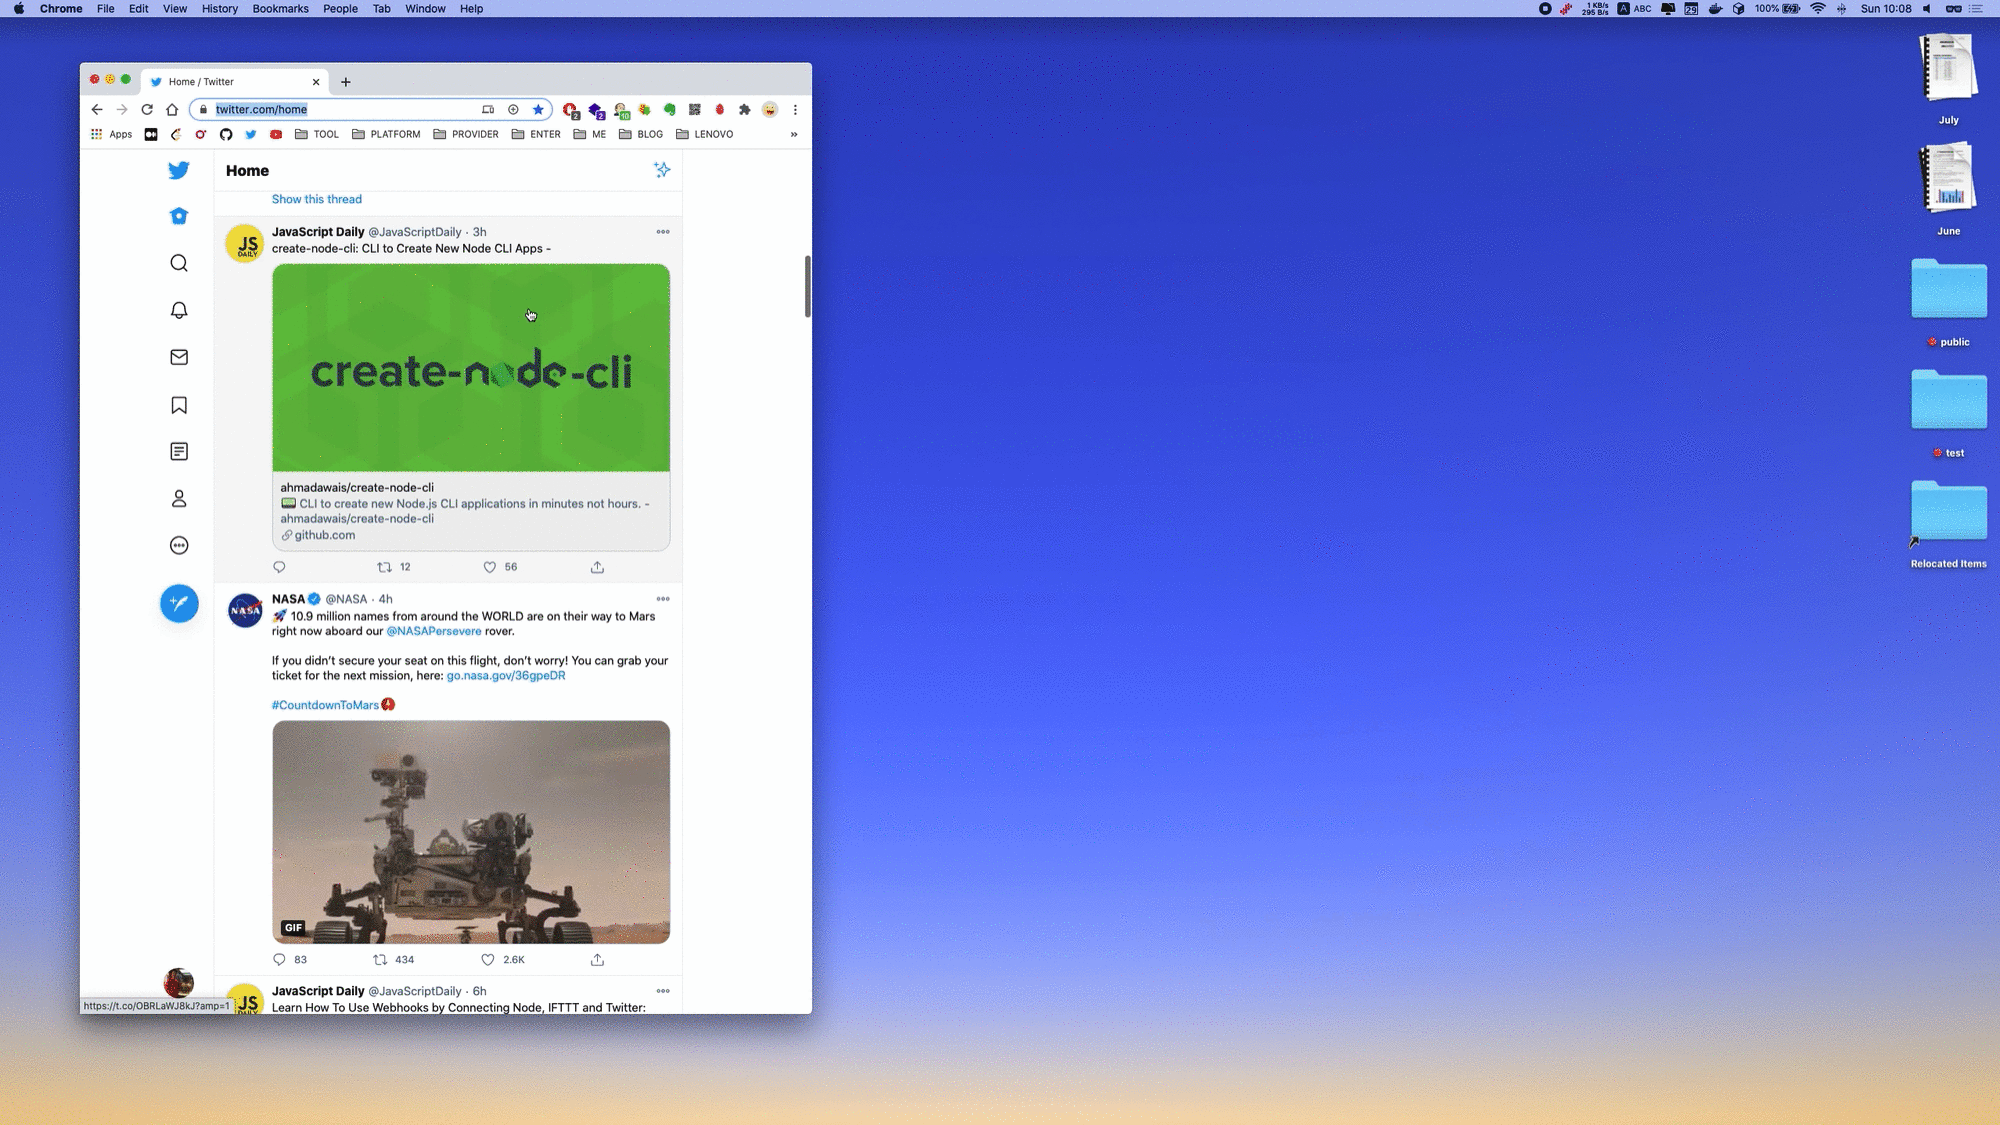Expand the PLATFORM bookmarks folder
The height and width of the screenshot is (1125, 2000).
(x=386, y=134)
